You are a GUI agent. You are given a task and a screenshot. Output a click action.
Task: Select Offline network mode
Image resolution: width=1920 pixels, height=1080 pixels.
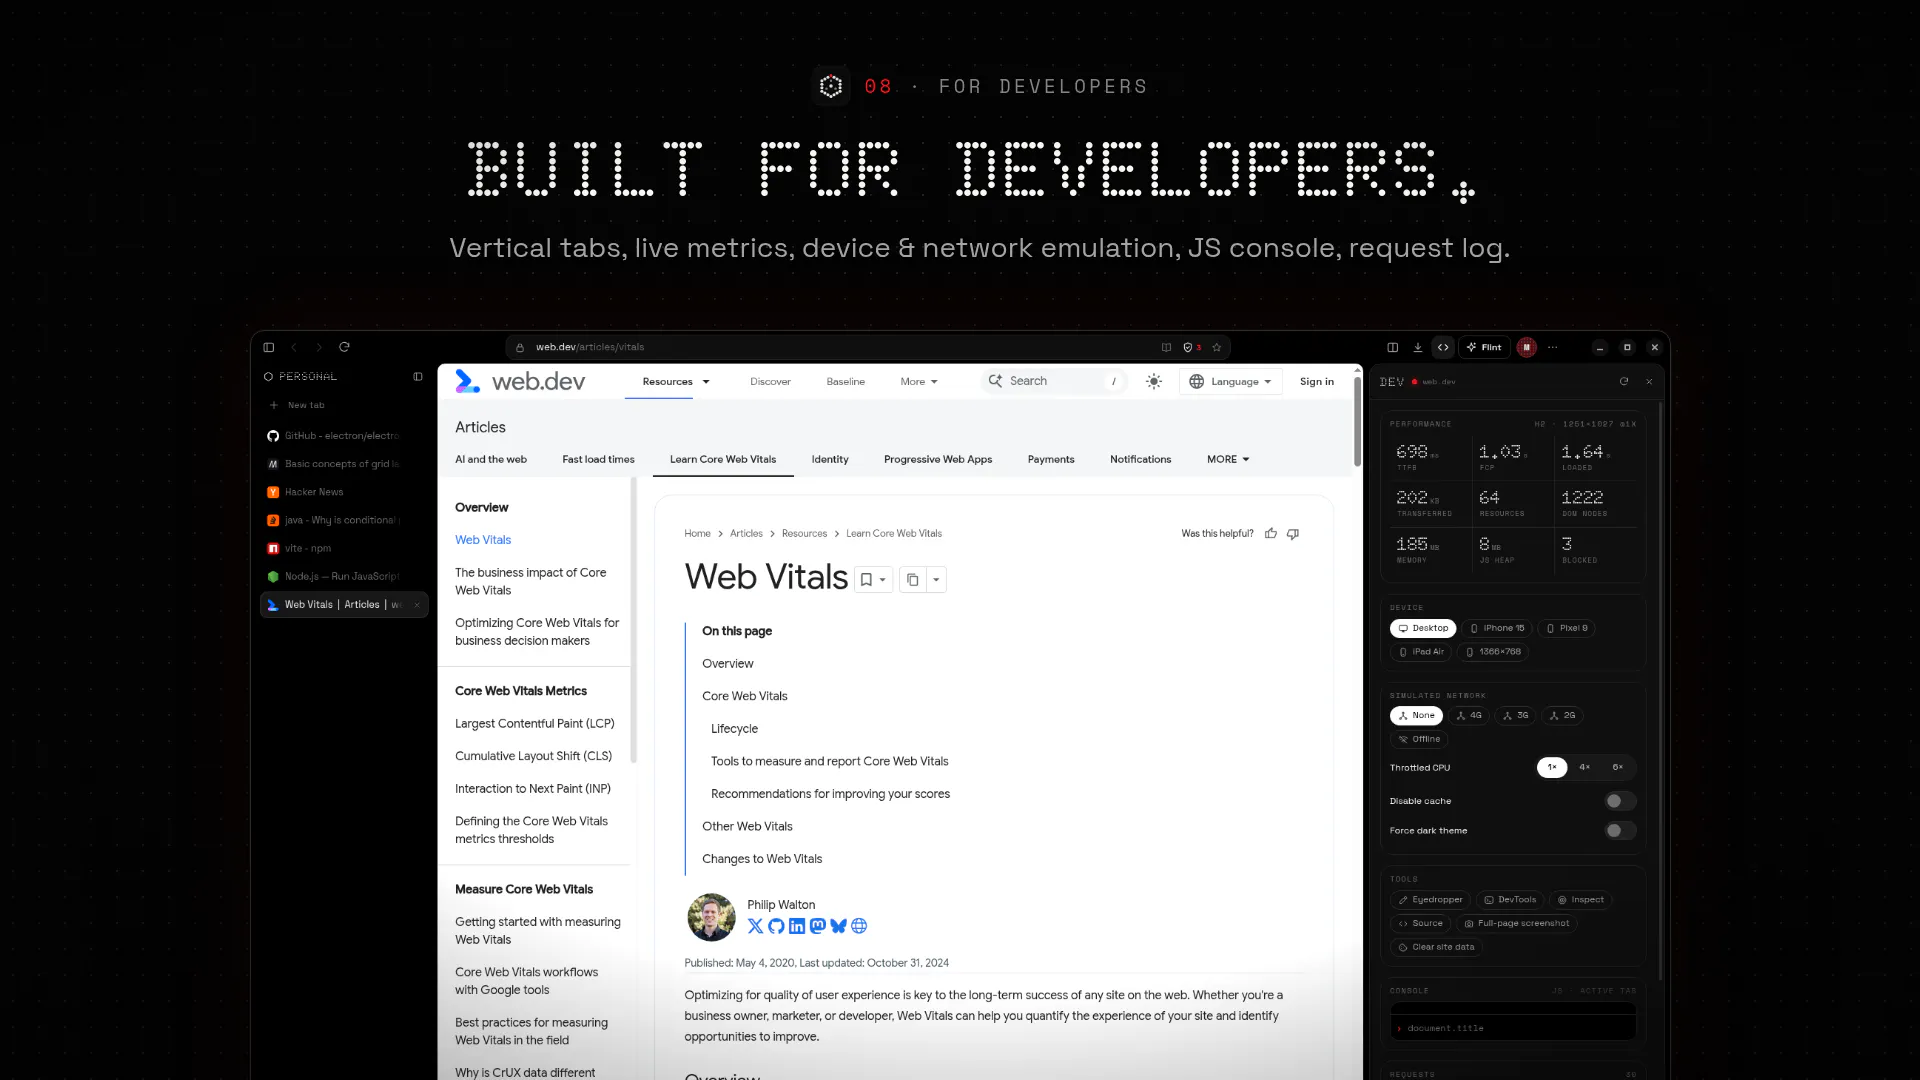[1419, 739]
